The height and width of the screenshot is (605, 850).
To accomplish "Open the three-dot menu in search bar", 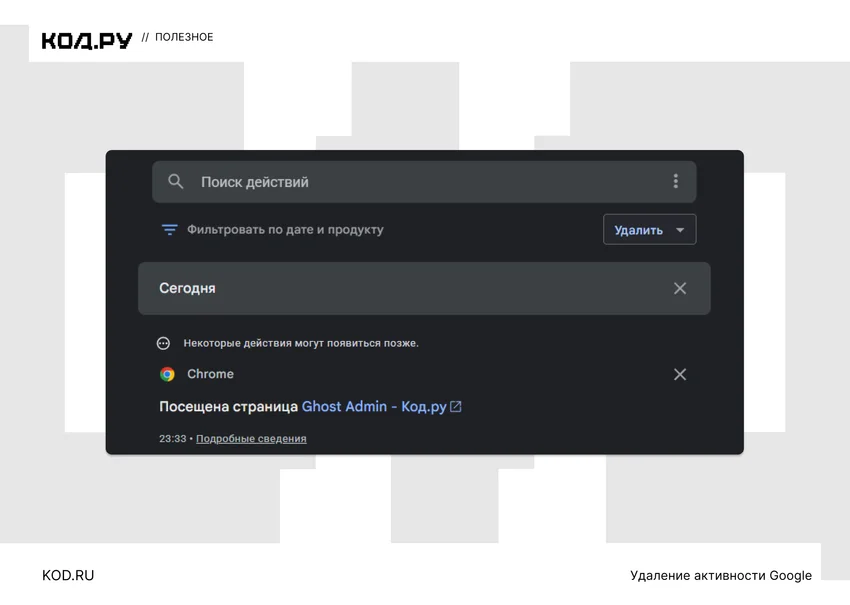I will pyautogui.click(x=675, y=181).
